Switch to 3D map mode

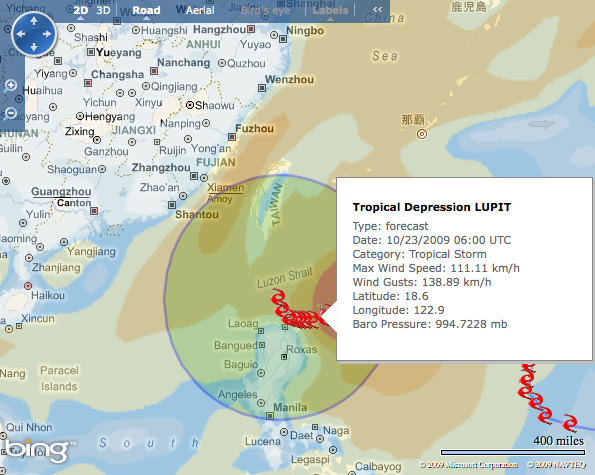103,10
